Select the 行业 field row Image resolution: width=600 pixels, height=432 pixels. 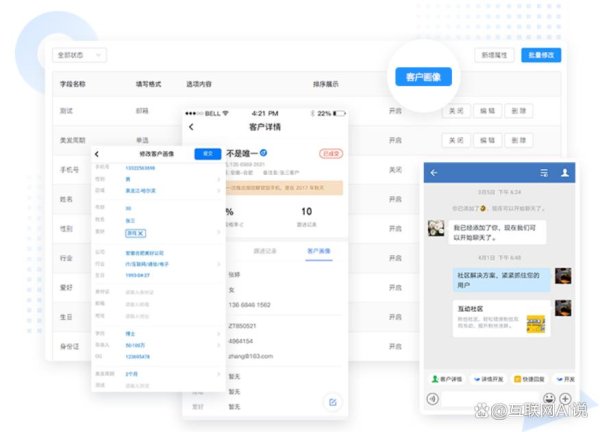pos(66,258)
